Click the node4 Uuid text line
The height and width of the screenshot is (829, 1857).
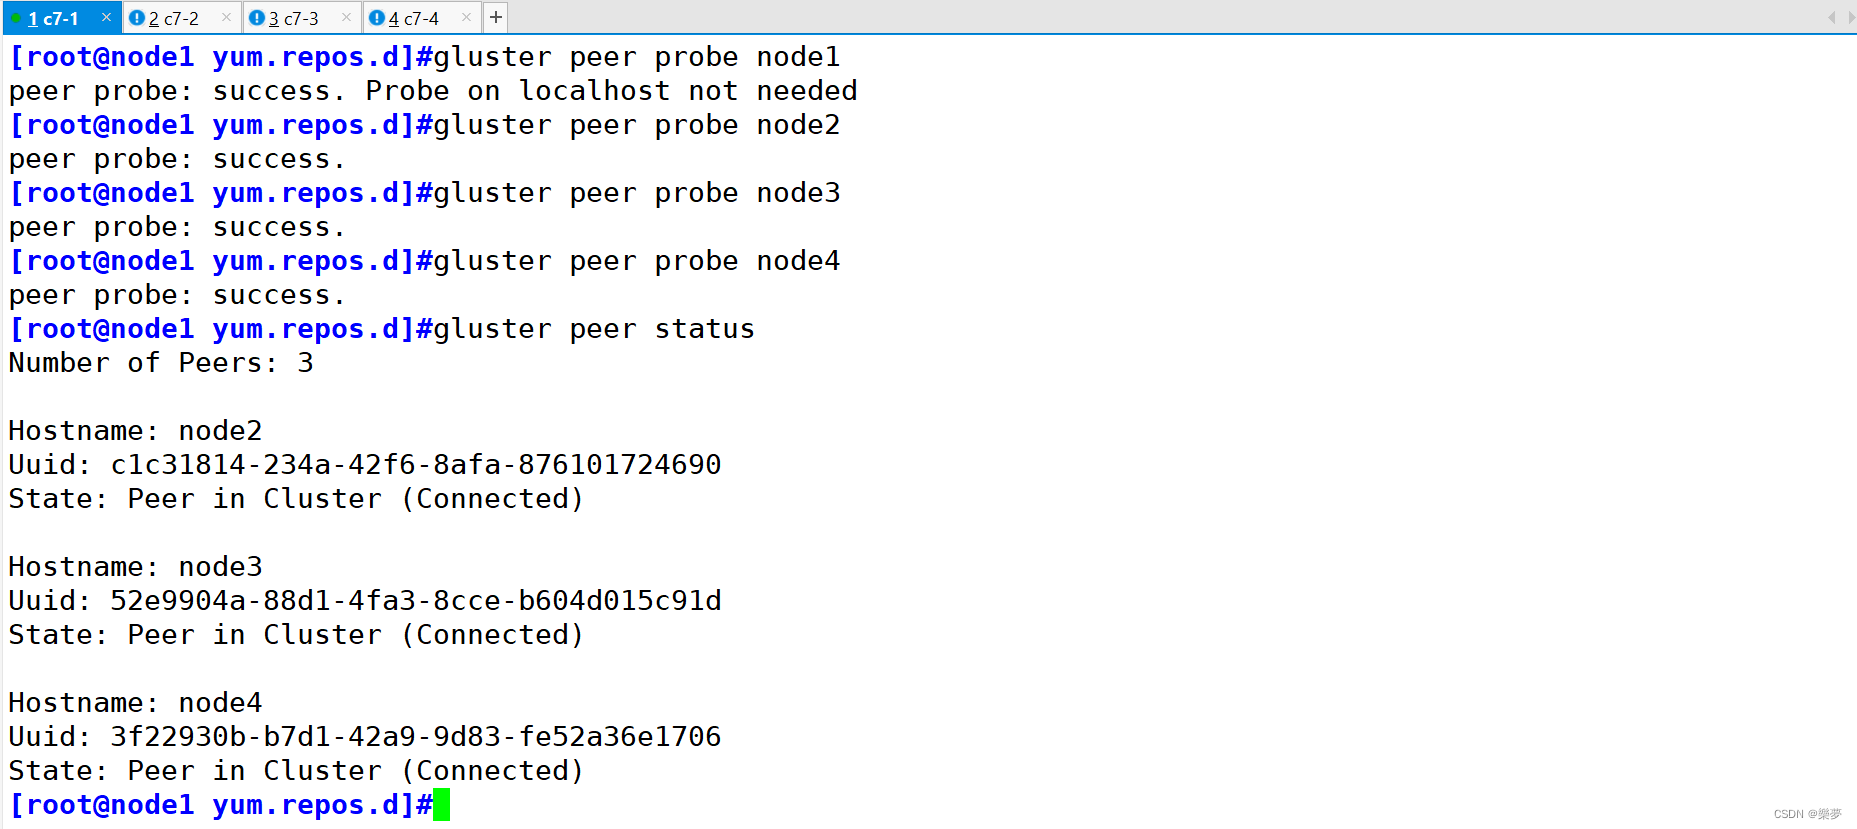tap(365, 736)
